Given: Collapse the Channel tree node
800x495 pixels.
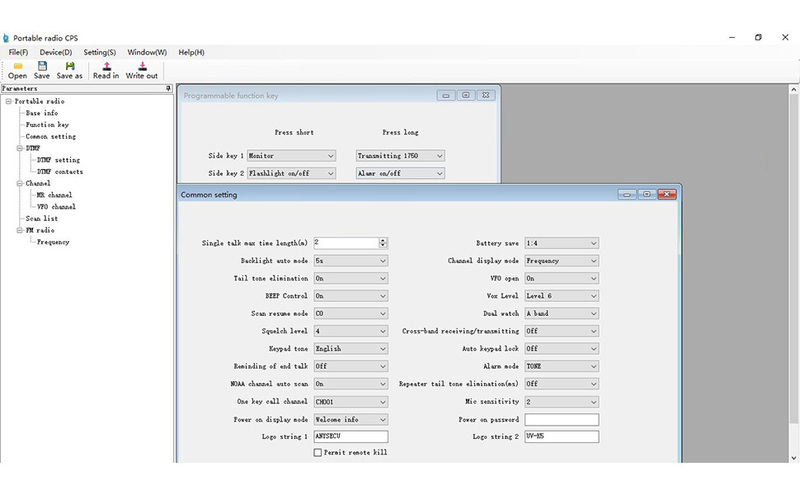Looking at the screenshot, I should (20, 184).
